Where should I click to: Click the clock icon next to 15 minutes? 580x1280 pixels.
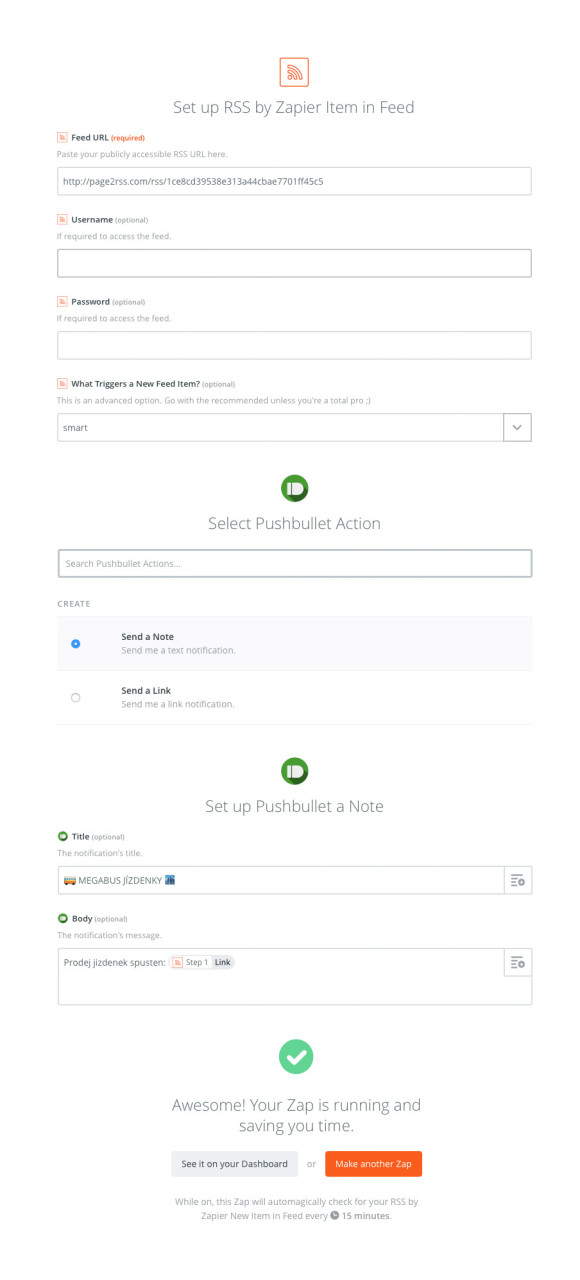pos(335,1216)
